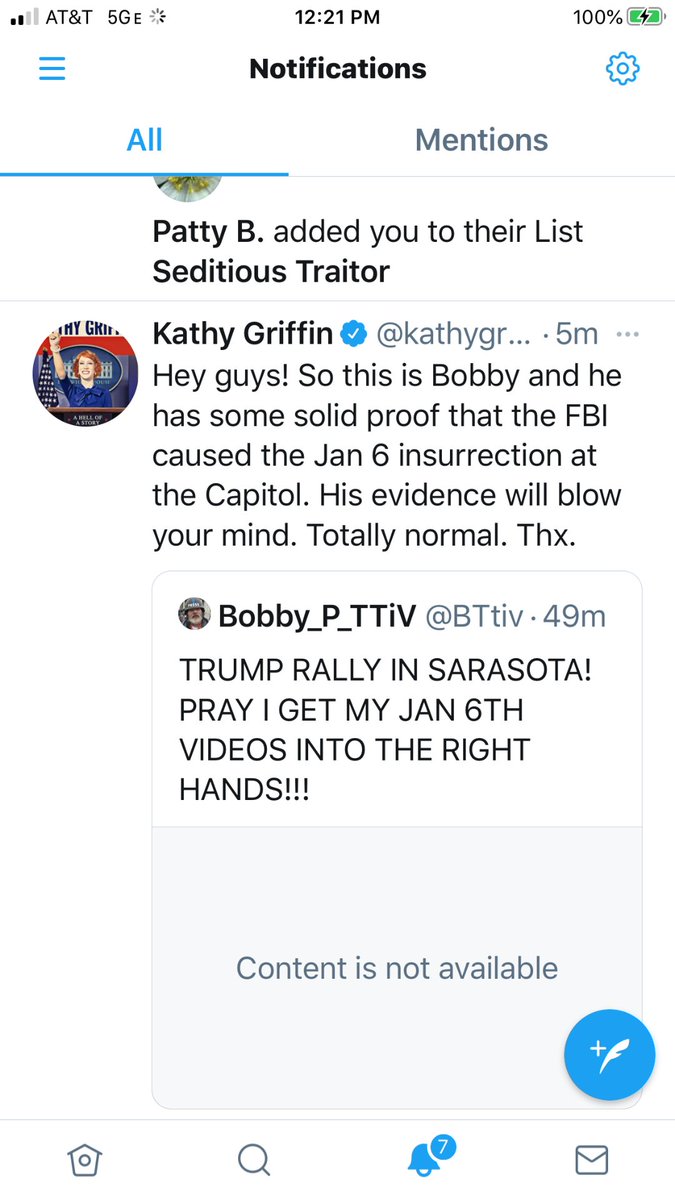Select the All notifications tab
Screen dimensions: 675x1200
click(x=144, y=140)
